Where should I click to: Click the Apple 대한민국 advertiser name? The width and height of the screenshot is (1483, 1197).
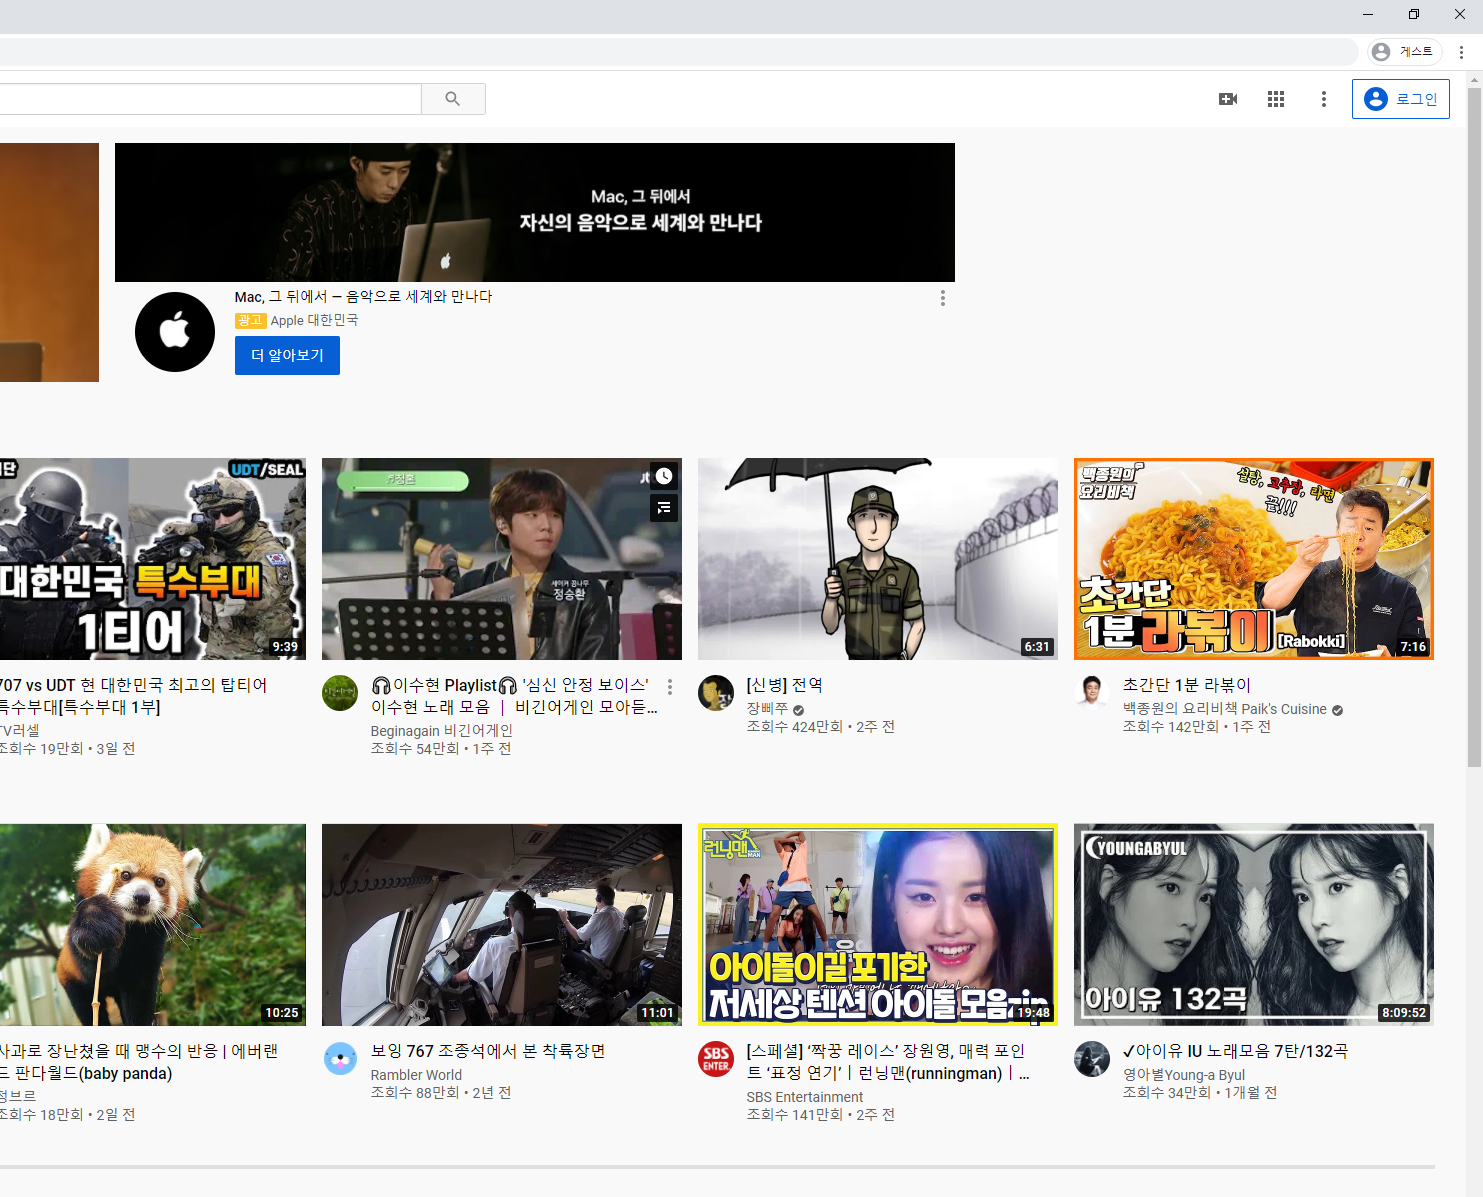click(x=314, y=320)
